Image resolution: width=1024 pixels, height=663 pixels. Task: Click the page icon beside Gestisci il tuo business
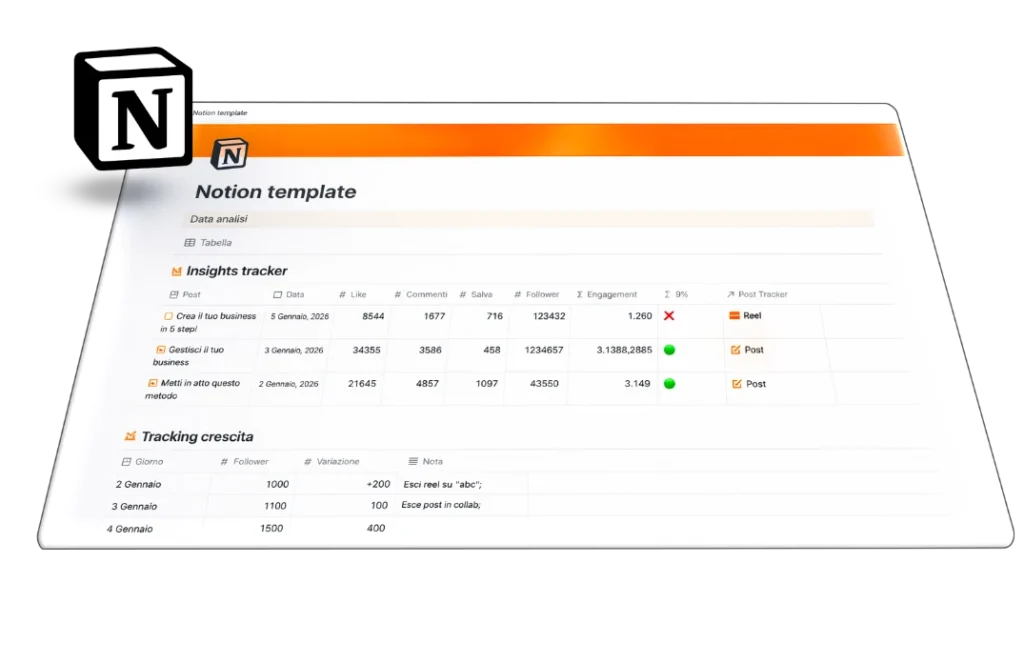pyautogui.click(x=160, y=350)
